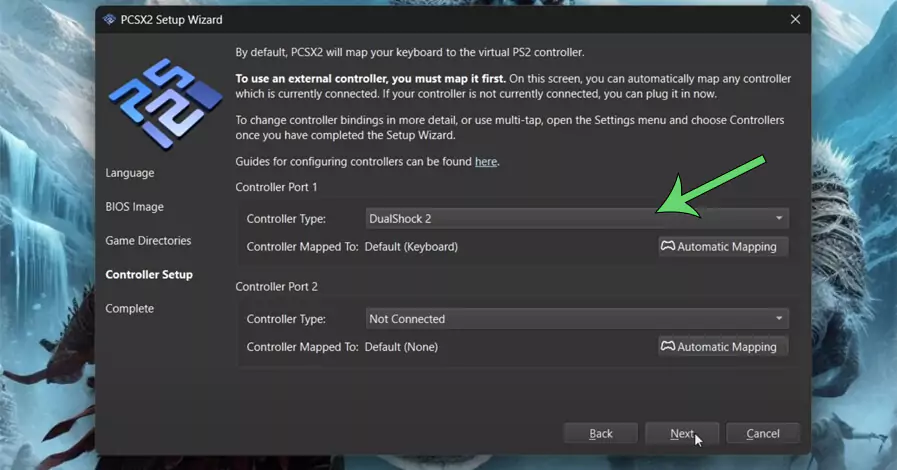
Task: Expand the Port 2 Not Connected dropdown
Action: point(577,319)
